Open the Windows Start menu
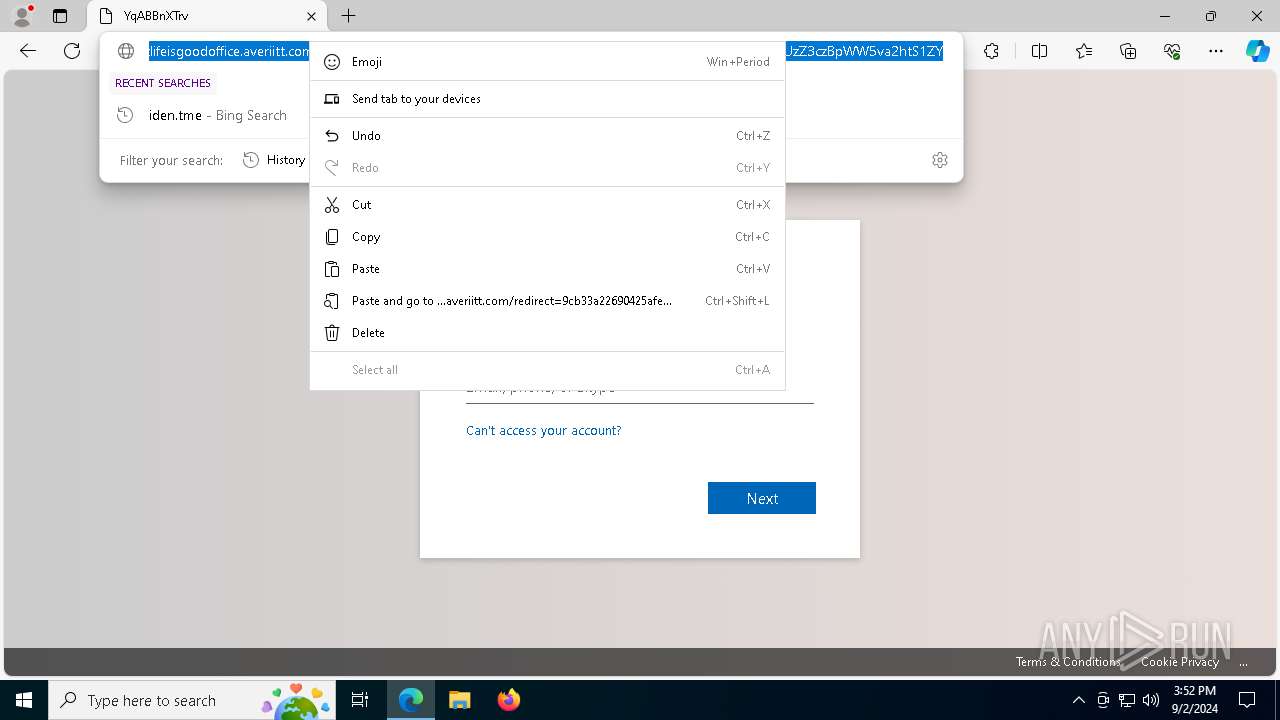This screenshot has height=720, width=1280. [x=24, y=700]
